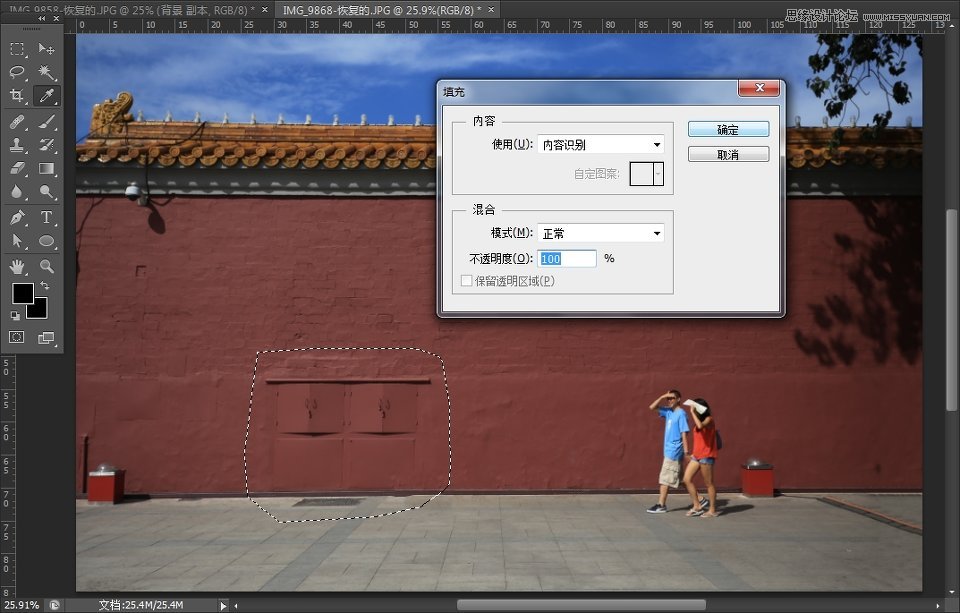Select the Rectangular Marquee tool
This screenshot has height=613, width=960.
[x=15, y=48]
